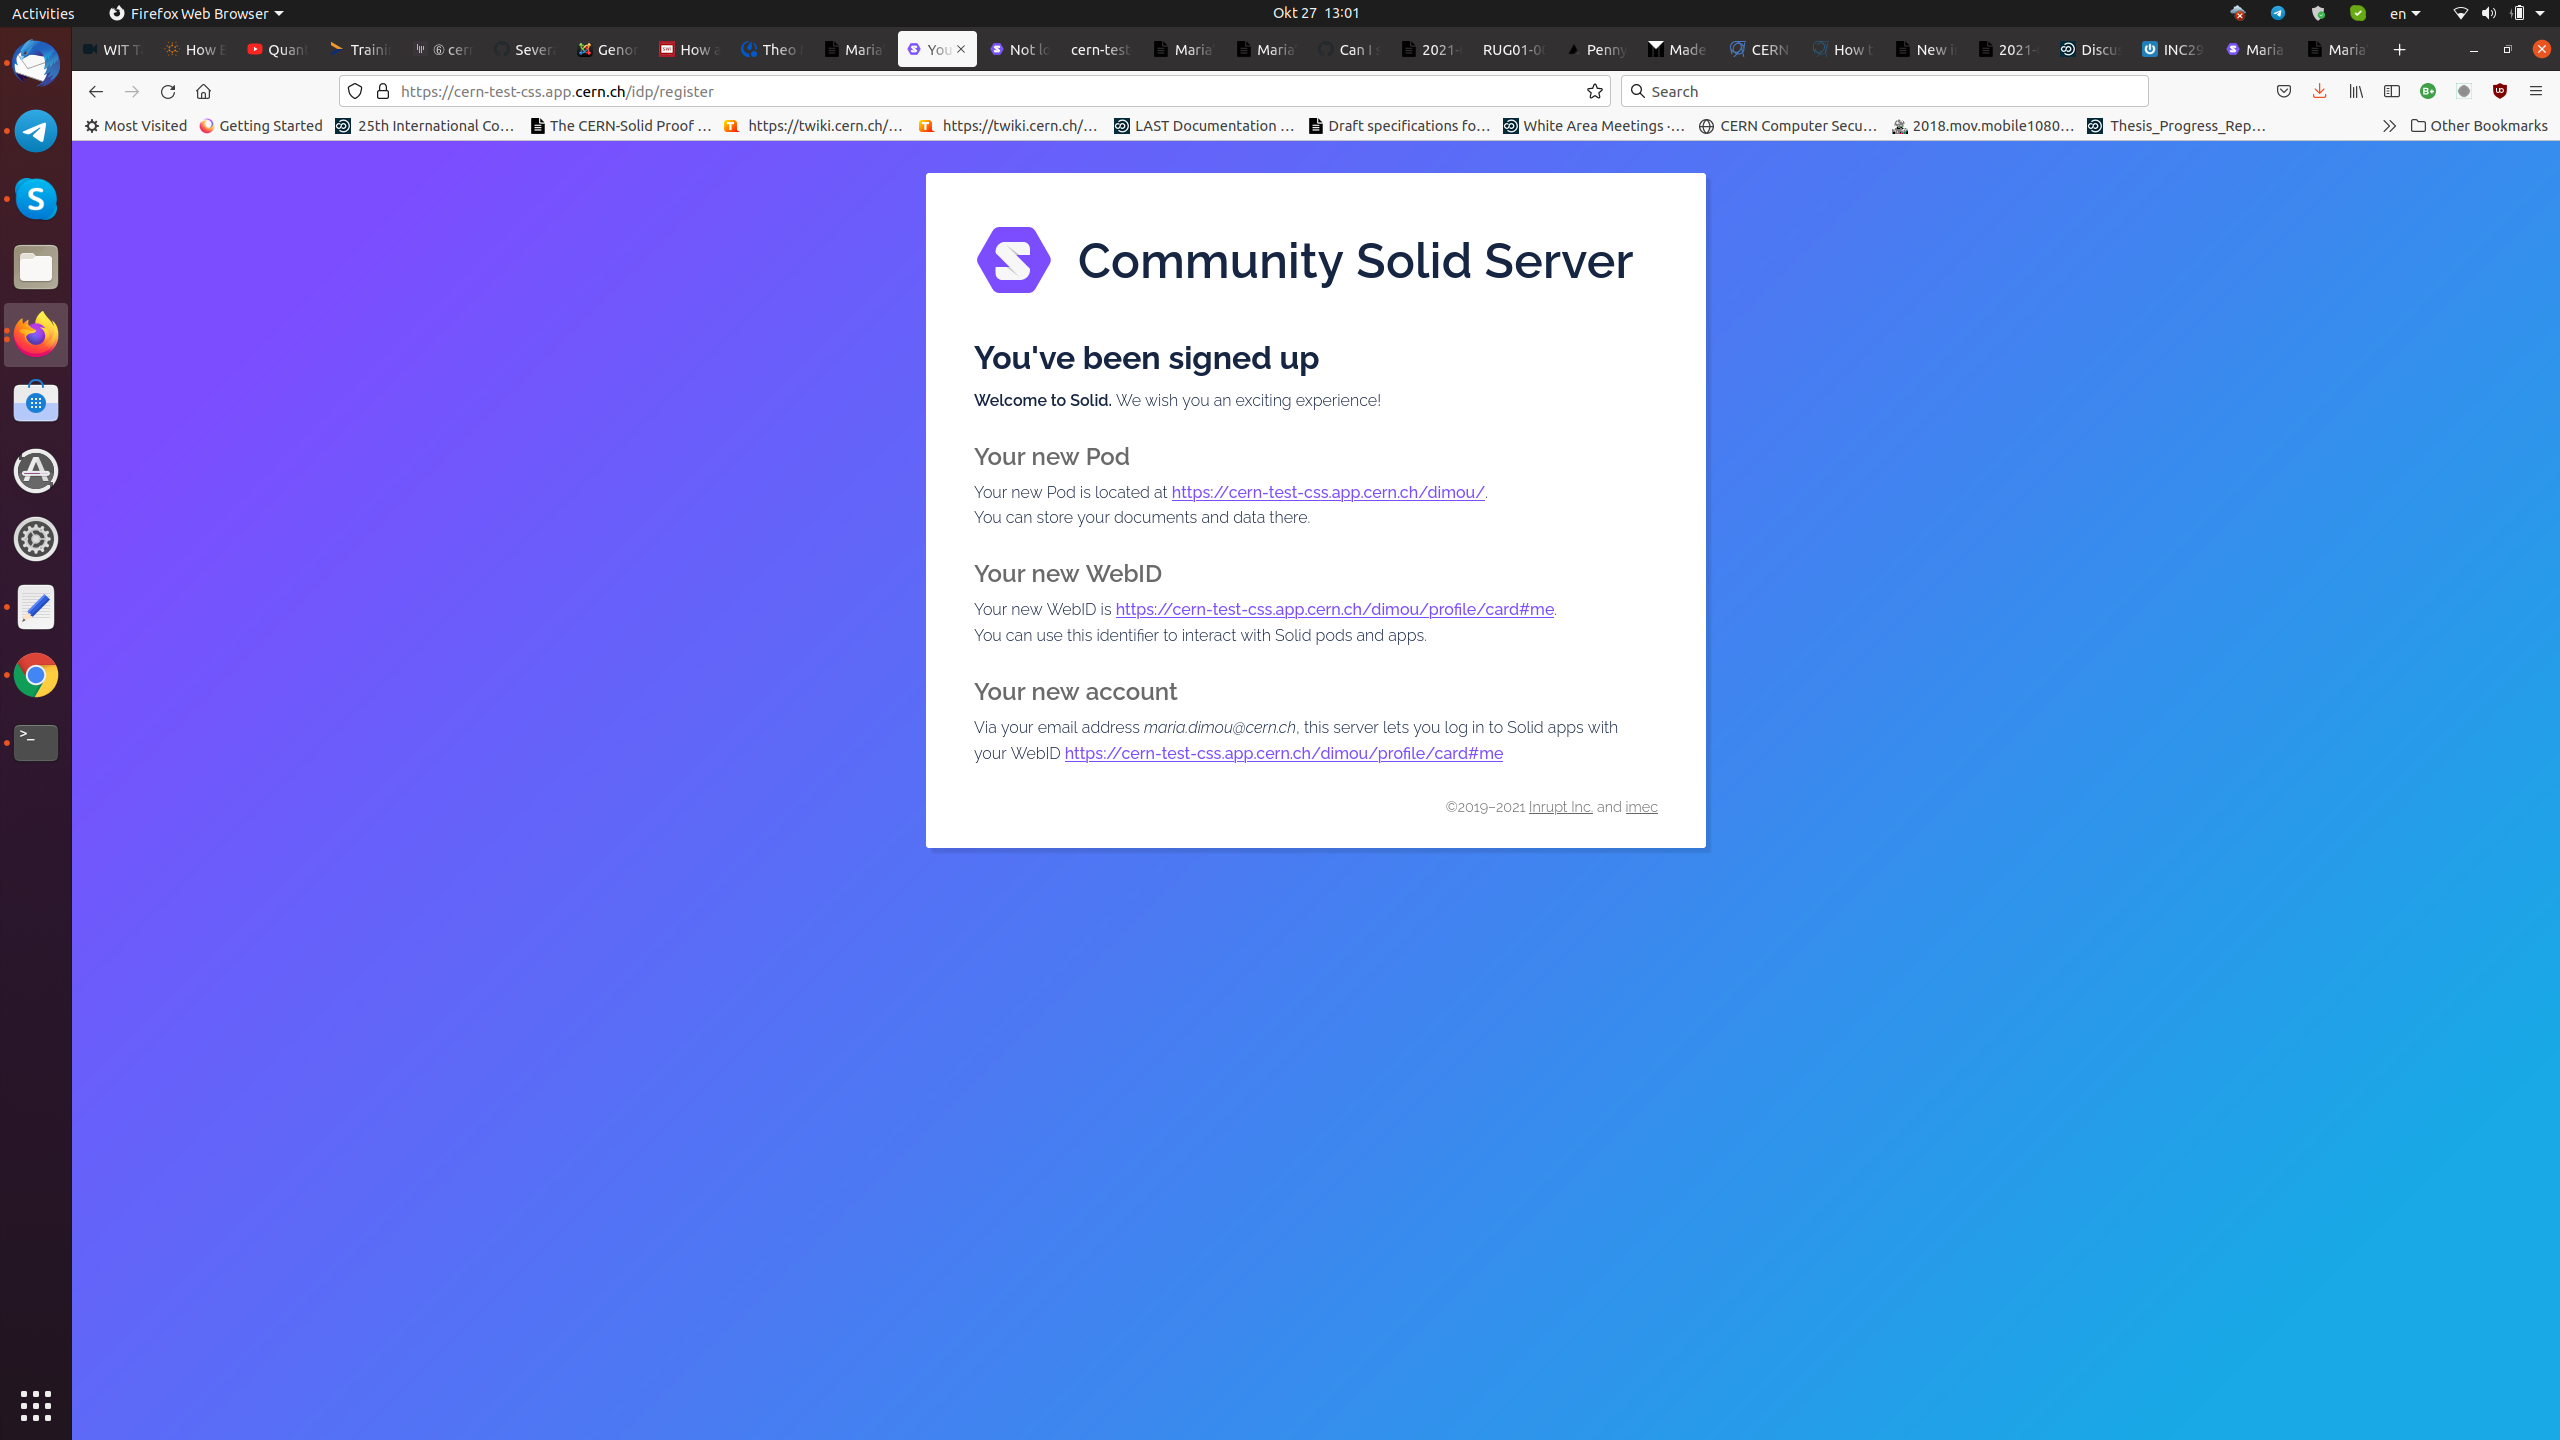2560x1440 pixels.
Task: Toggle the sidebar view icon
Action: [x=2391, y=91]
